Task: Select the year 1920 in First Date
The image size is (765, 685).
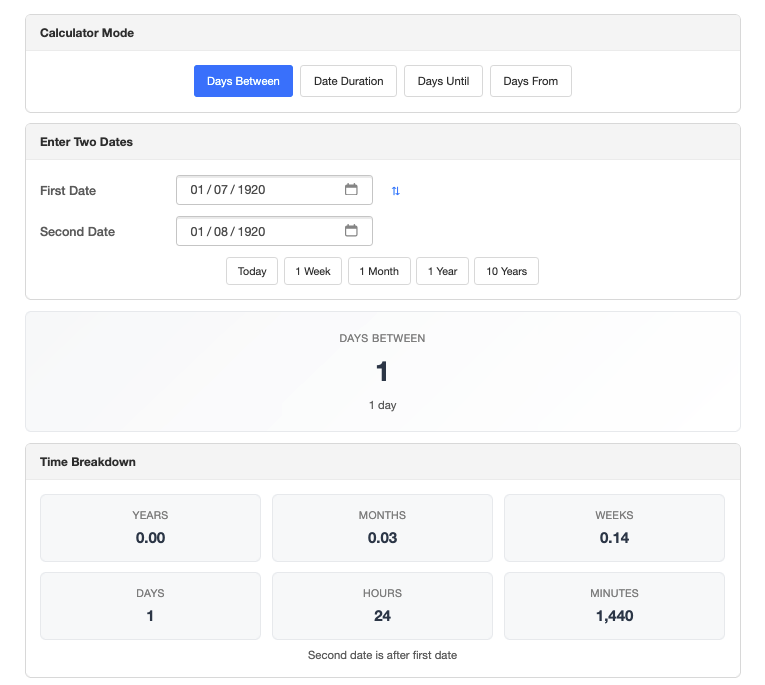Action: tap(252, 190)
